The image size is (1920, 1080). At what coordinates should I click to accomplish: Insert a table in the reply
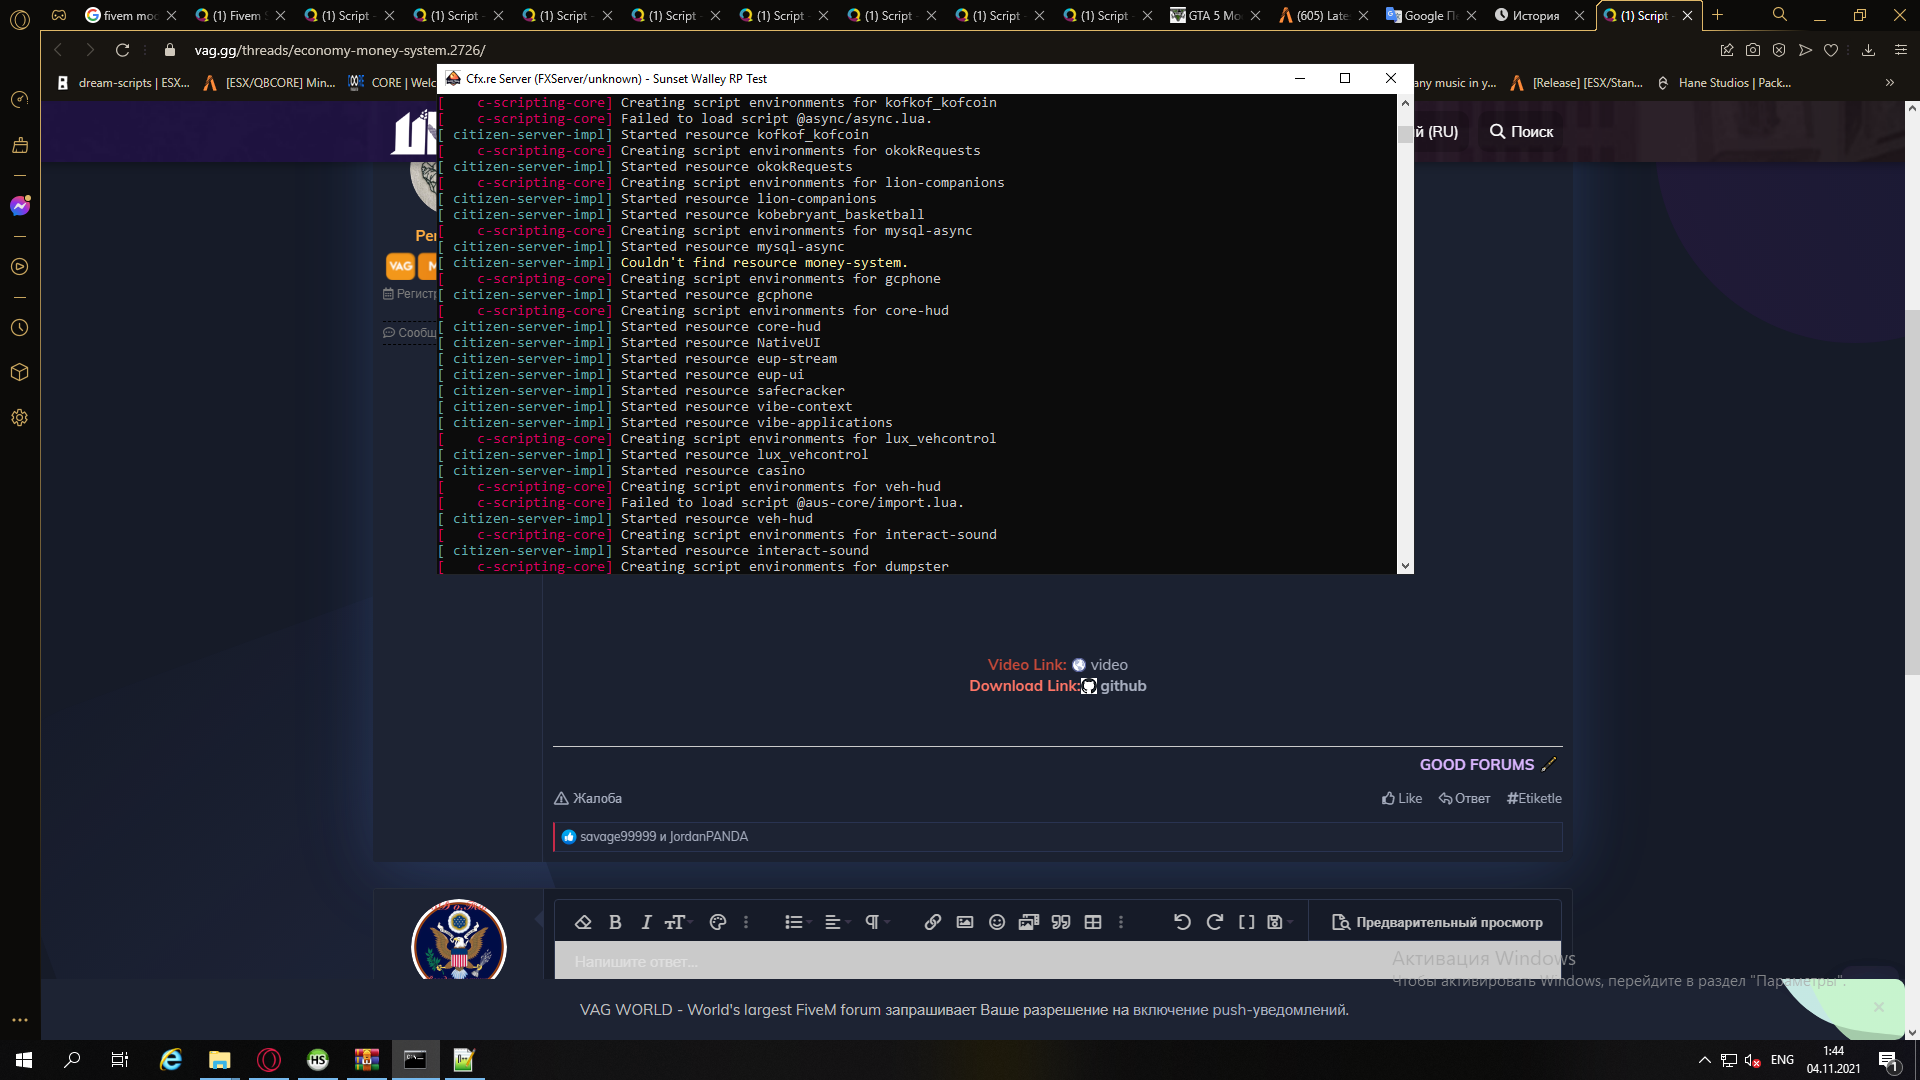pyautogui.click(x=1093, y=922)
